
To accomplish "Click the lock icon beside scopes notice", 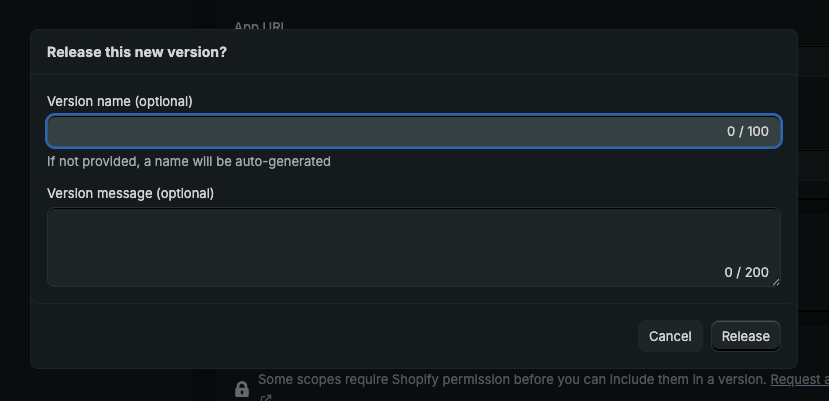I will pyautogui.click(x=241, y=389).
